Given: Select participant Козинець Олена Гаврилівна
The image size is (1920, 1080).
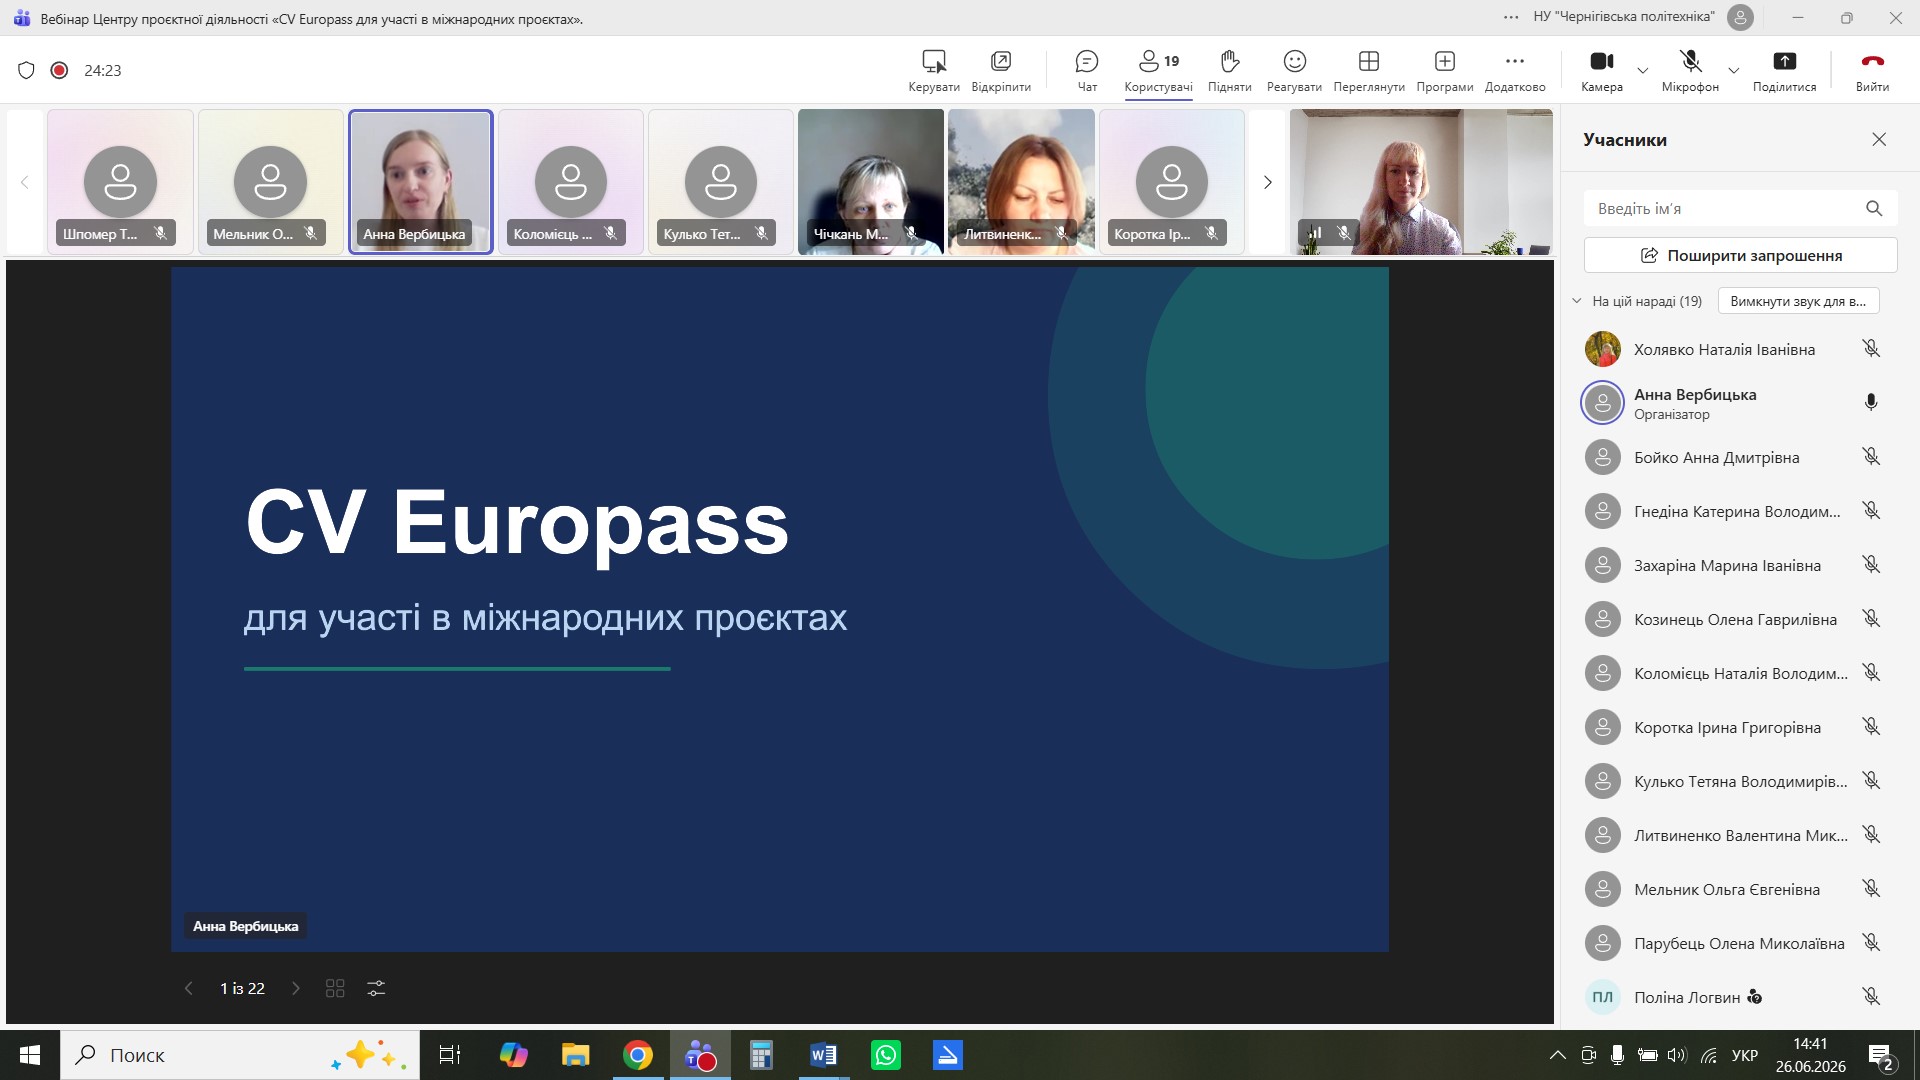Looking at the screenshot, I should [x=1739, y=619].
